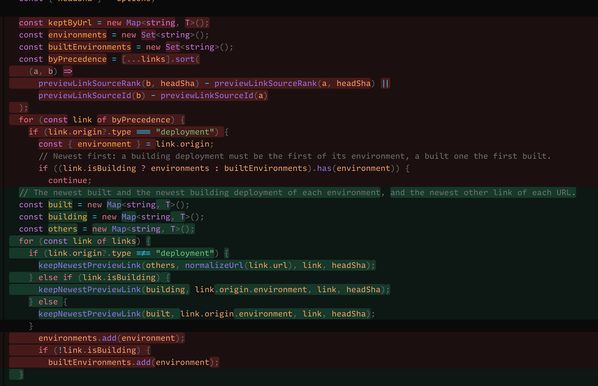The image size is (598, 386).
Task: Click the keepNewestPreviewLink(building, ...) call line
Action: click(214, 290)
